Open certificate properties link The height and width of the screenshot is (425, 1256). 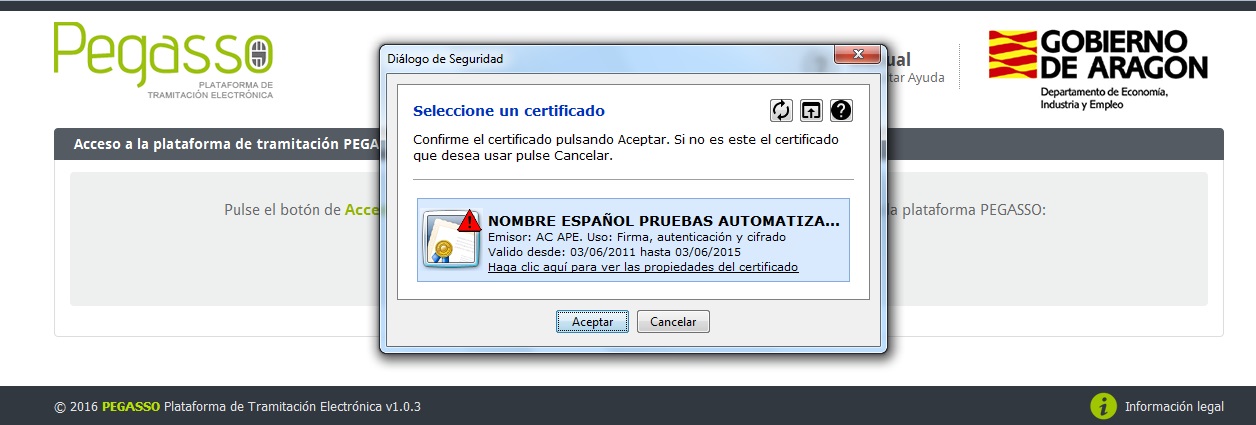643,268
